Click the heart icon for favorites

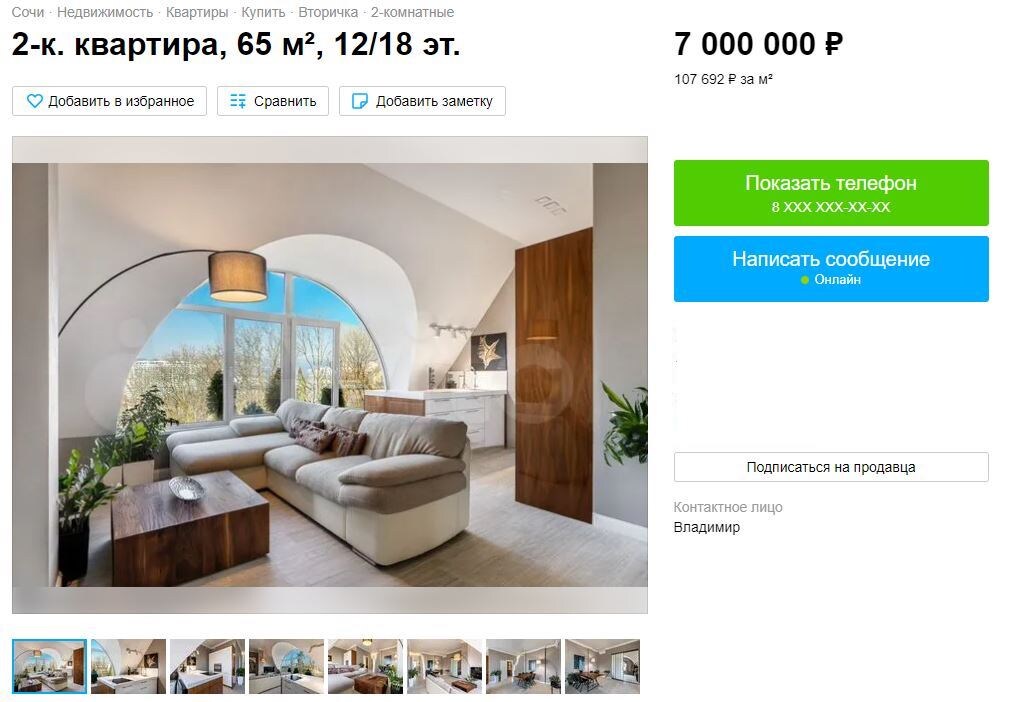pos(34,101)
